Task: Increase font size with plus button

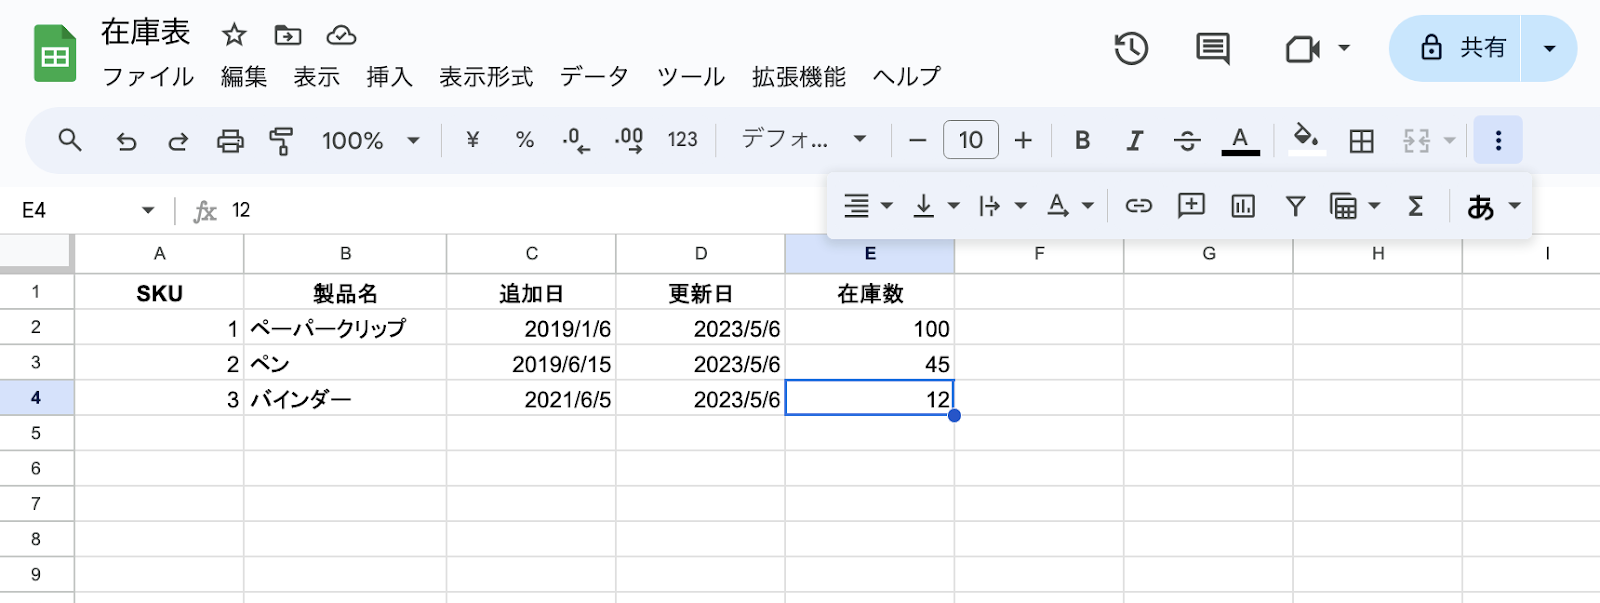Action: tap(1023, 141)
